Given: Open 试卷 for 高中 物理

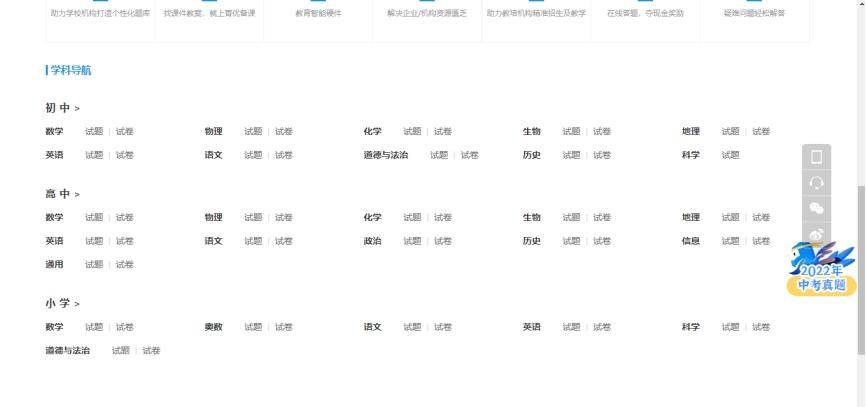Looking at the screenshot, I should tap(284, 218).
